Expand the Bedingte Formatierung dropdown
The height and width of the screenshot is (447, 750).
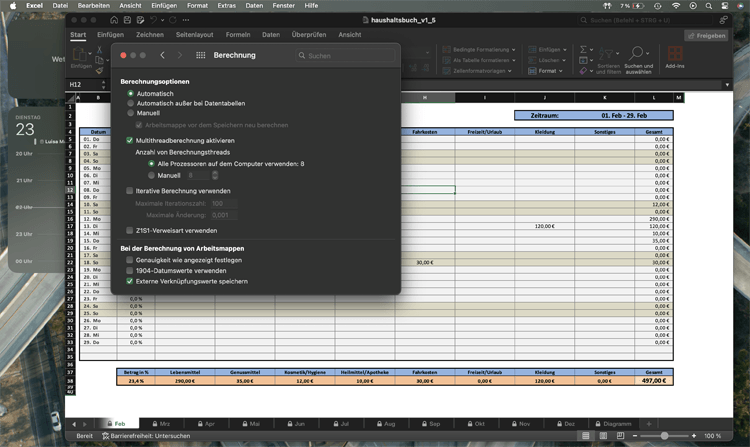click(x=517, y=49)
